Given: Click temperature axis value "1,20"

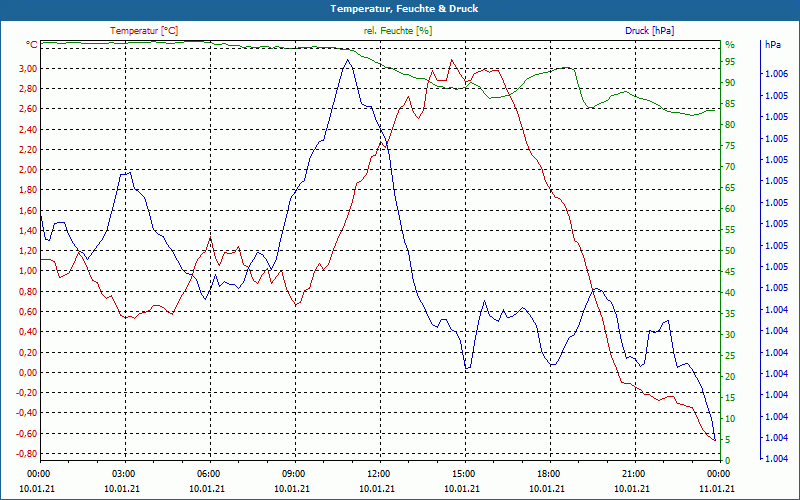Looking at the screenshot, I should tap(29, 251).
